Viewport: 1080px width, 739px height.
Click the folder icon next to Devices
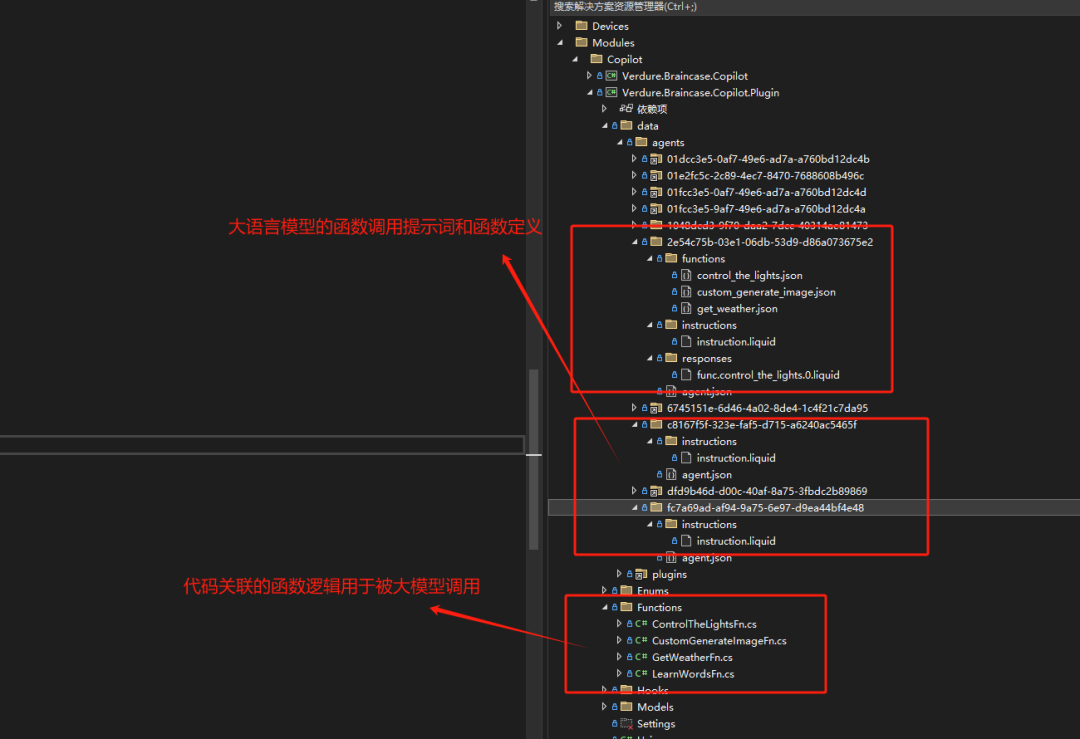click(x=581, y=26)
